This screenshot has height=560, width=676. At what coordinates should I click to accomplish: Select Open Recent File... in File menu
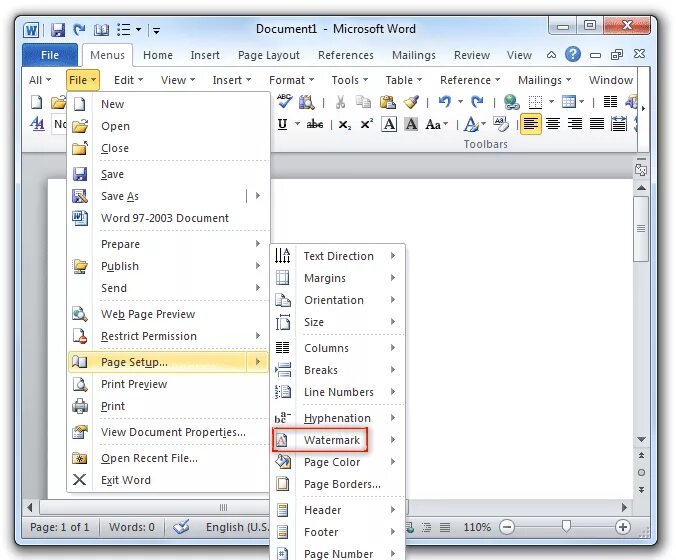pyautogui.click(x=168, y=458)
